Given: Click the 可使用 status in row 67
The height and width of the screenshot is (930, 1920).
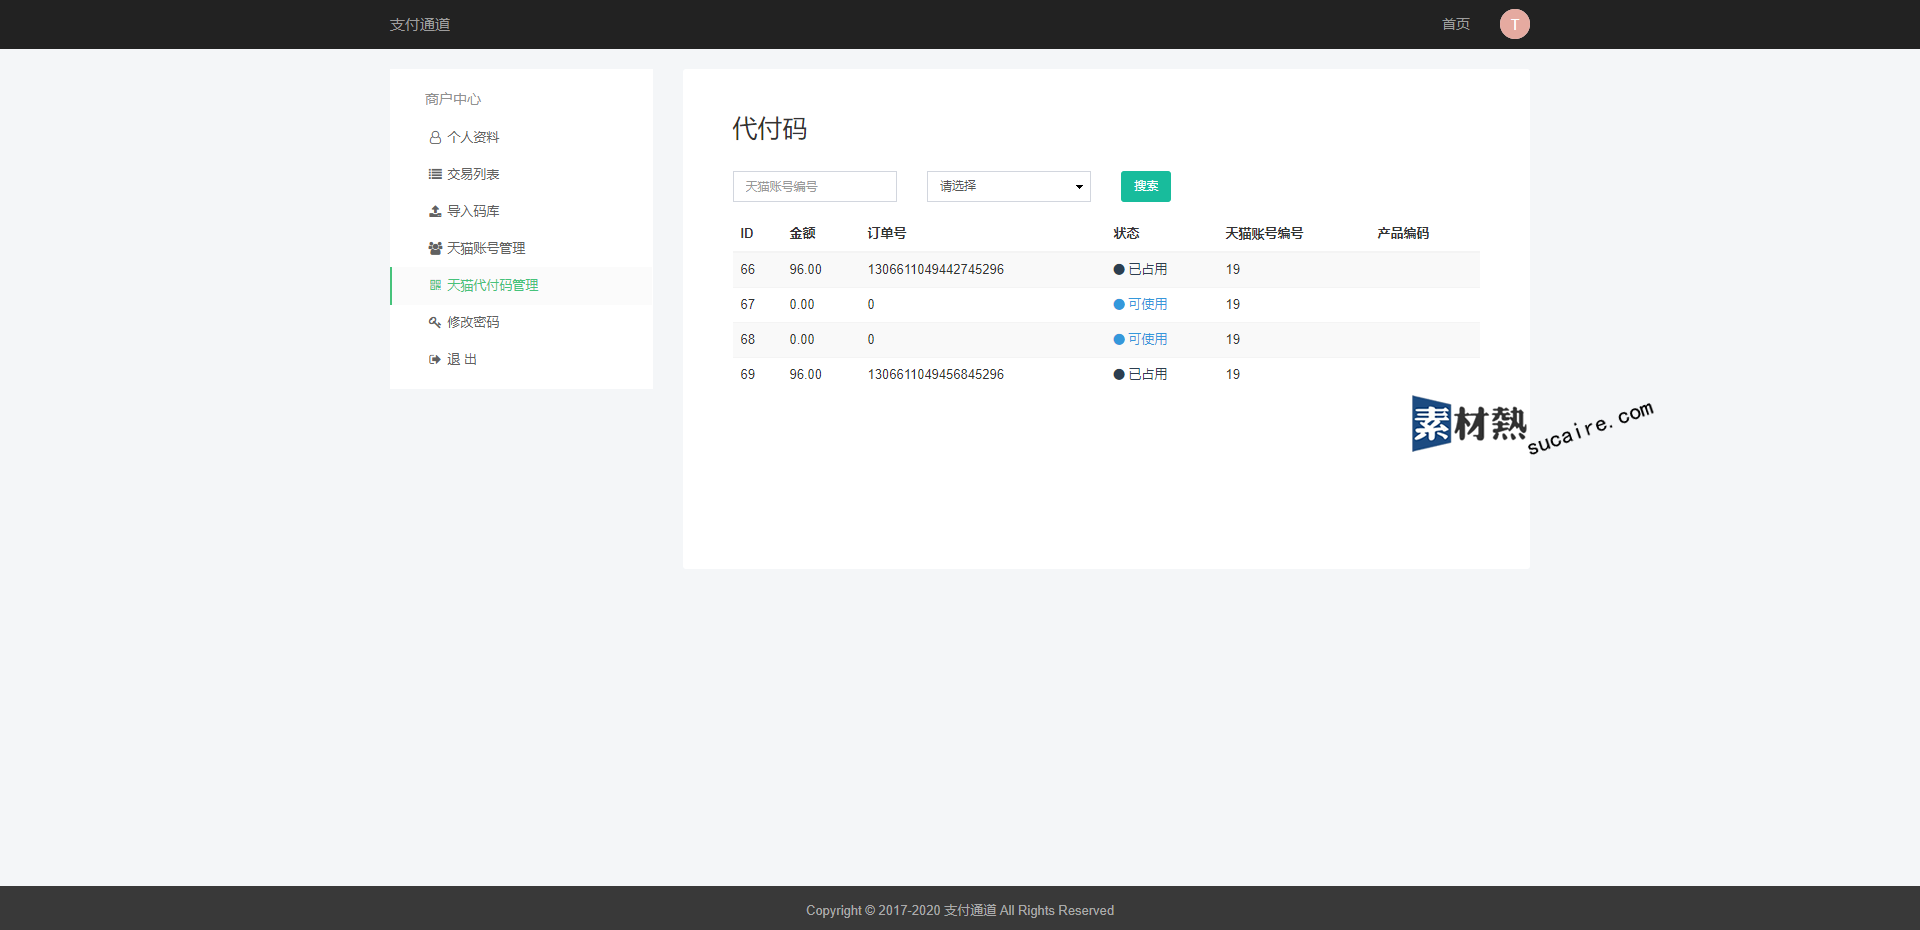Looking at the screenshot, I should (1148, 304).
